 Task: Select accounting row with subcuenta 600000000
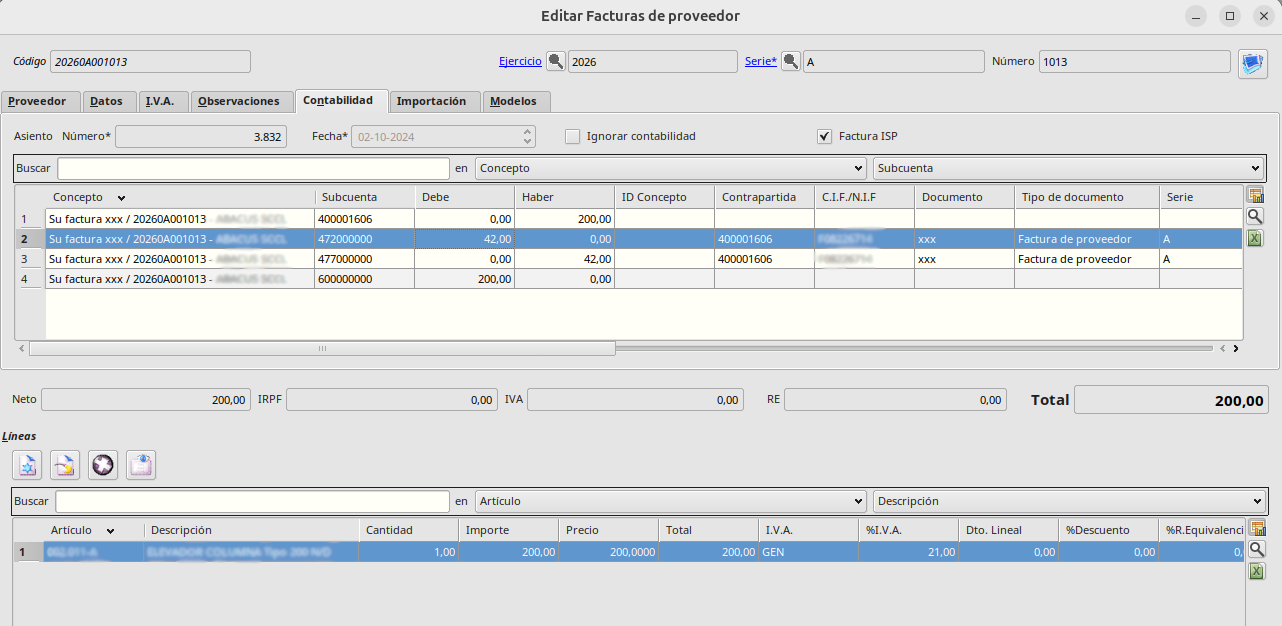(x=644, y=278)
